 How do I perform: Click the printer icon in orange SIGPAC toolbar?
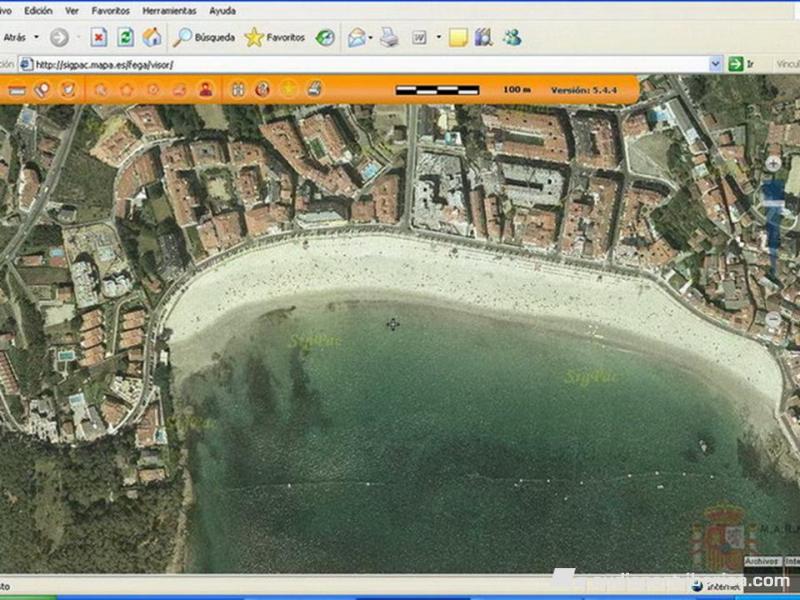[314, 89]
